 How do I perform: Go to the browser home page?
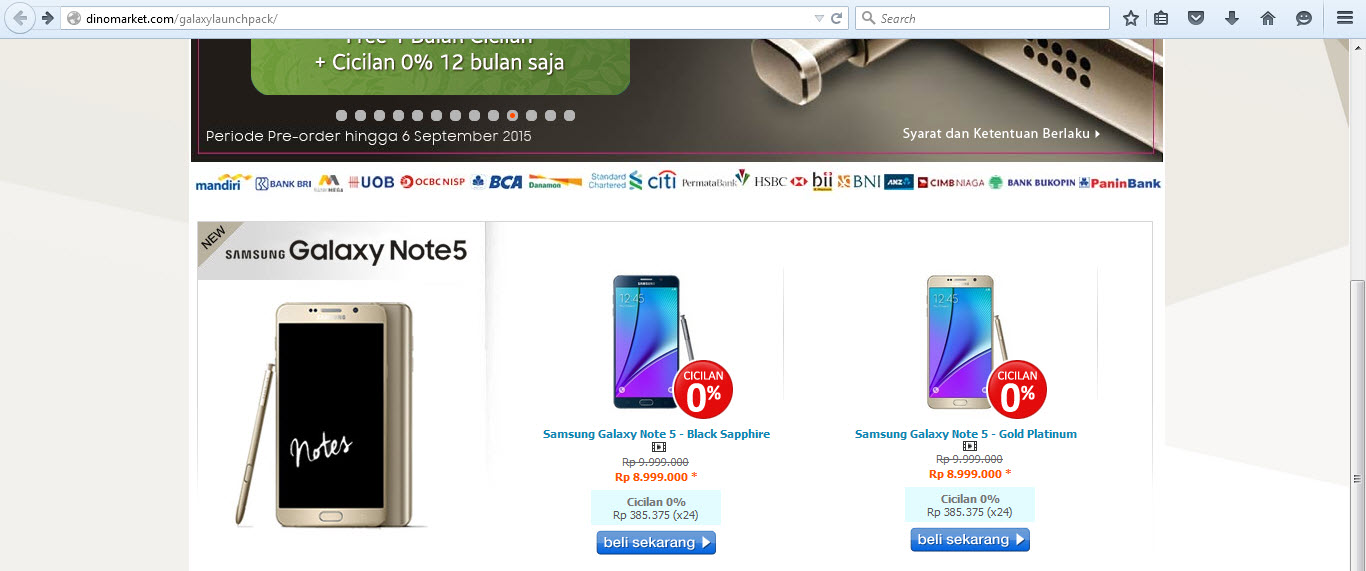tap(1268, 18)
